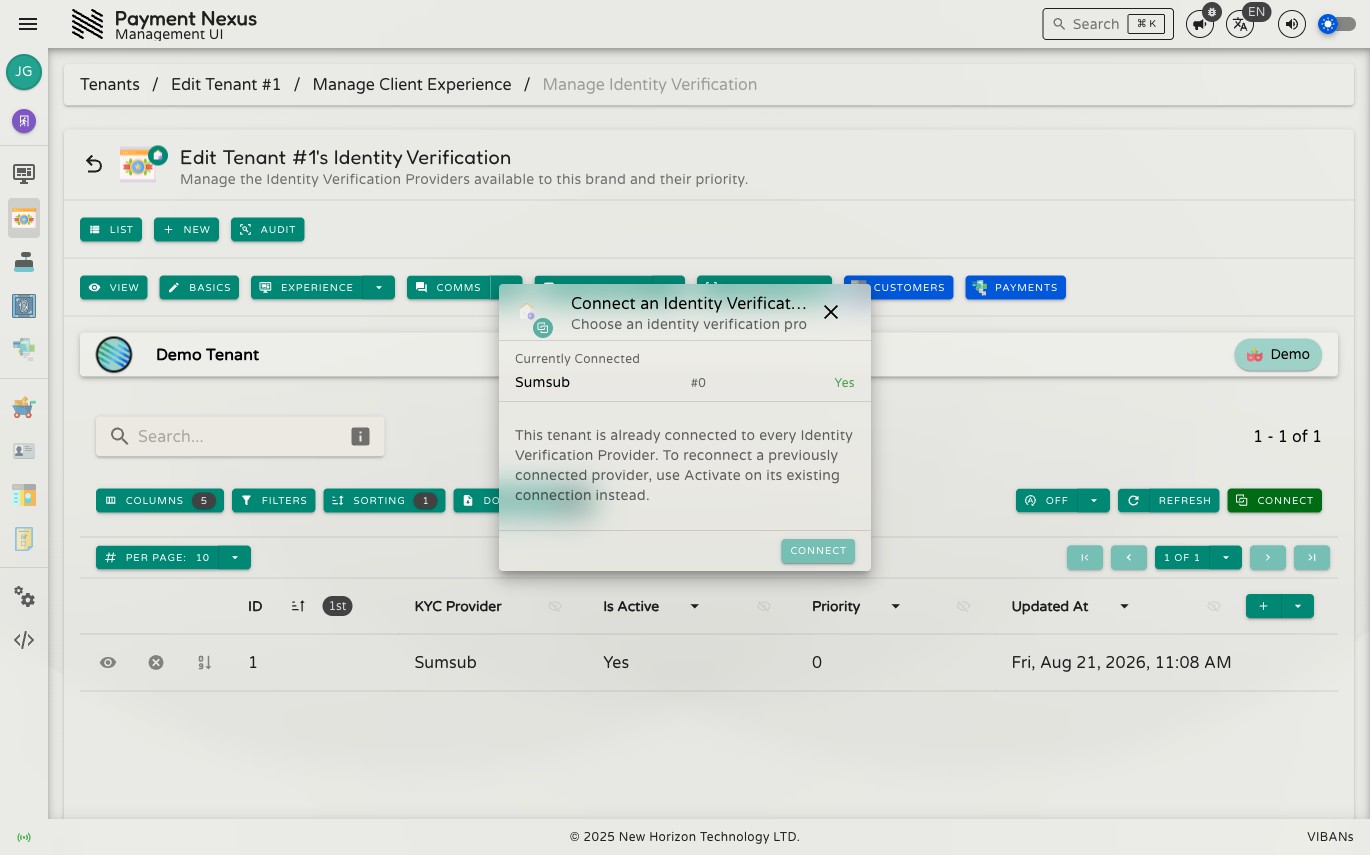Click the New button
Viewport: 1370px width, 855px height.
tap(186, 229)
